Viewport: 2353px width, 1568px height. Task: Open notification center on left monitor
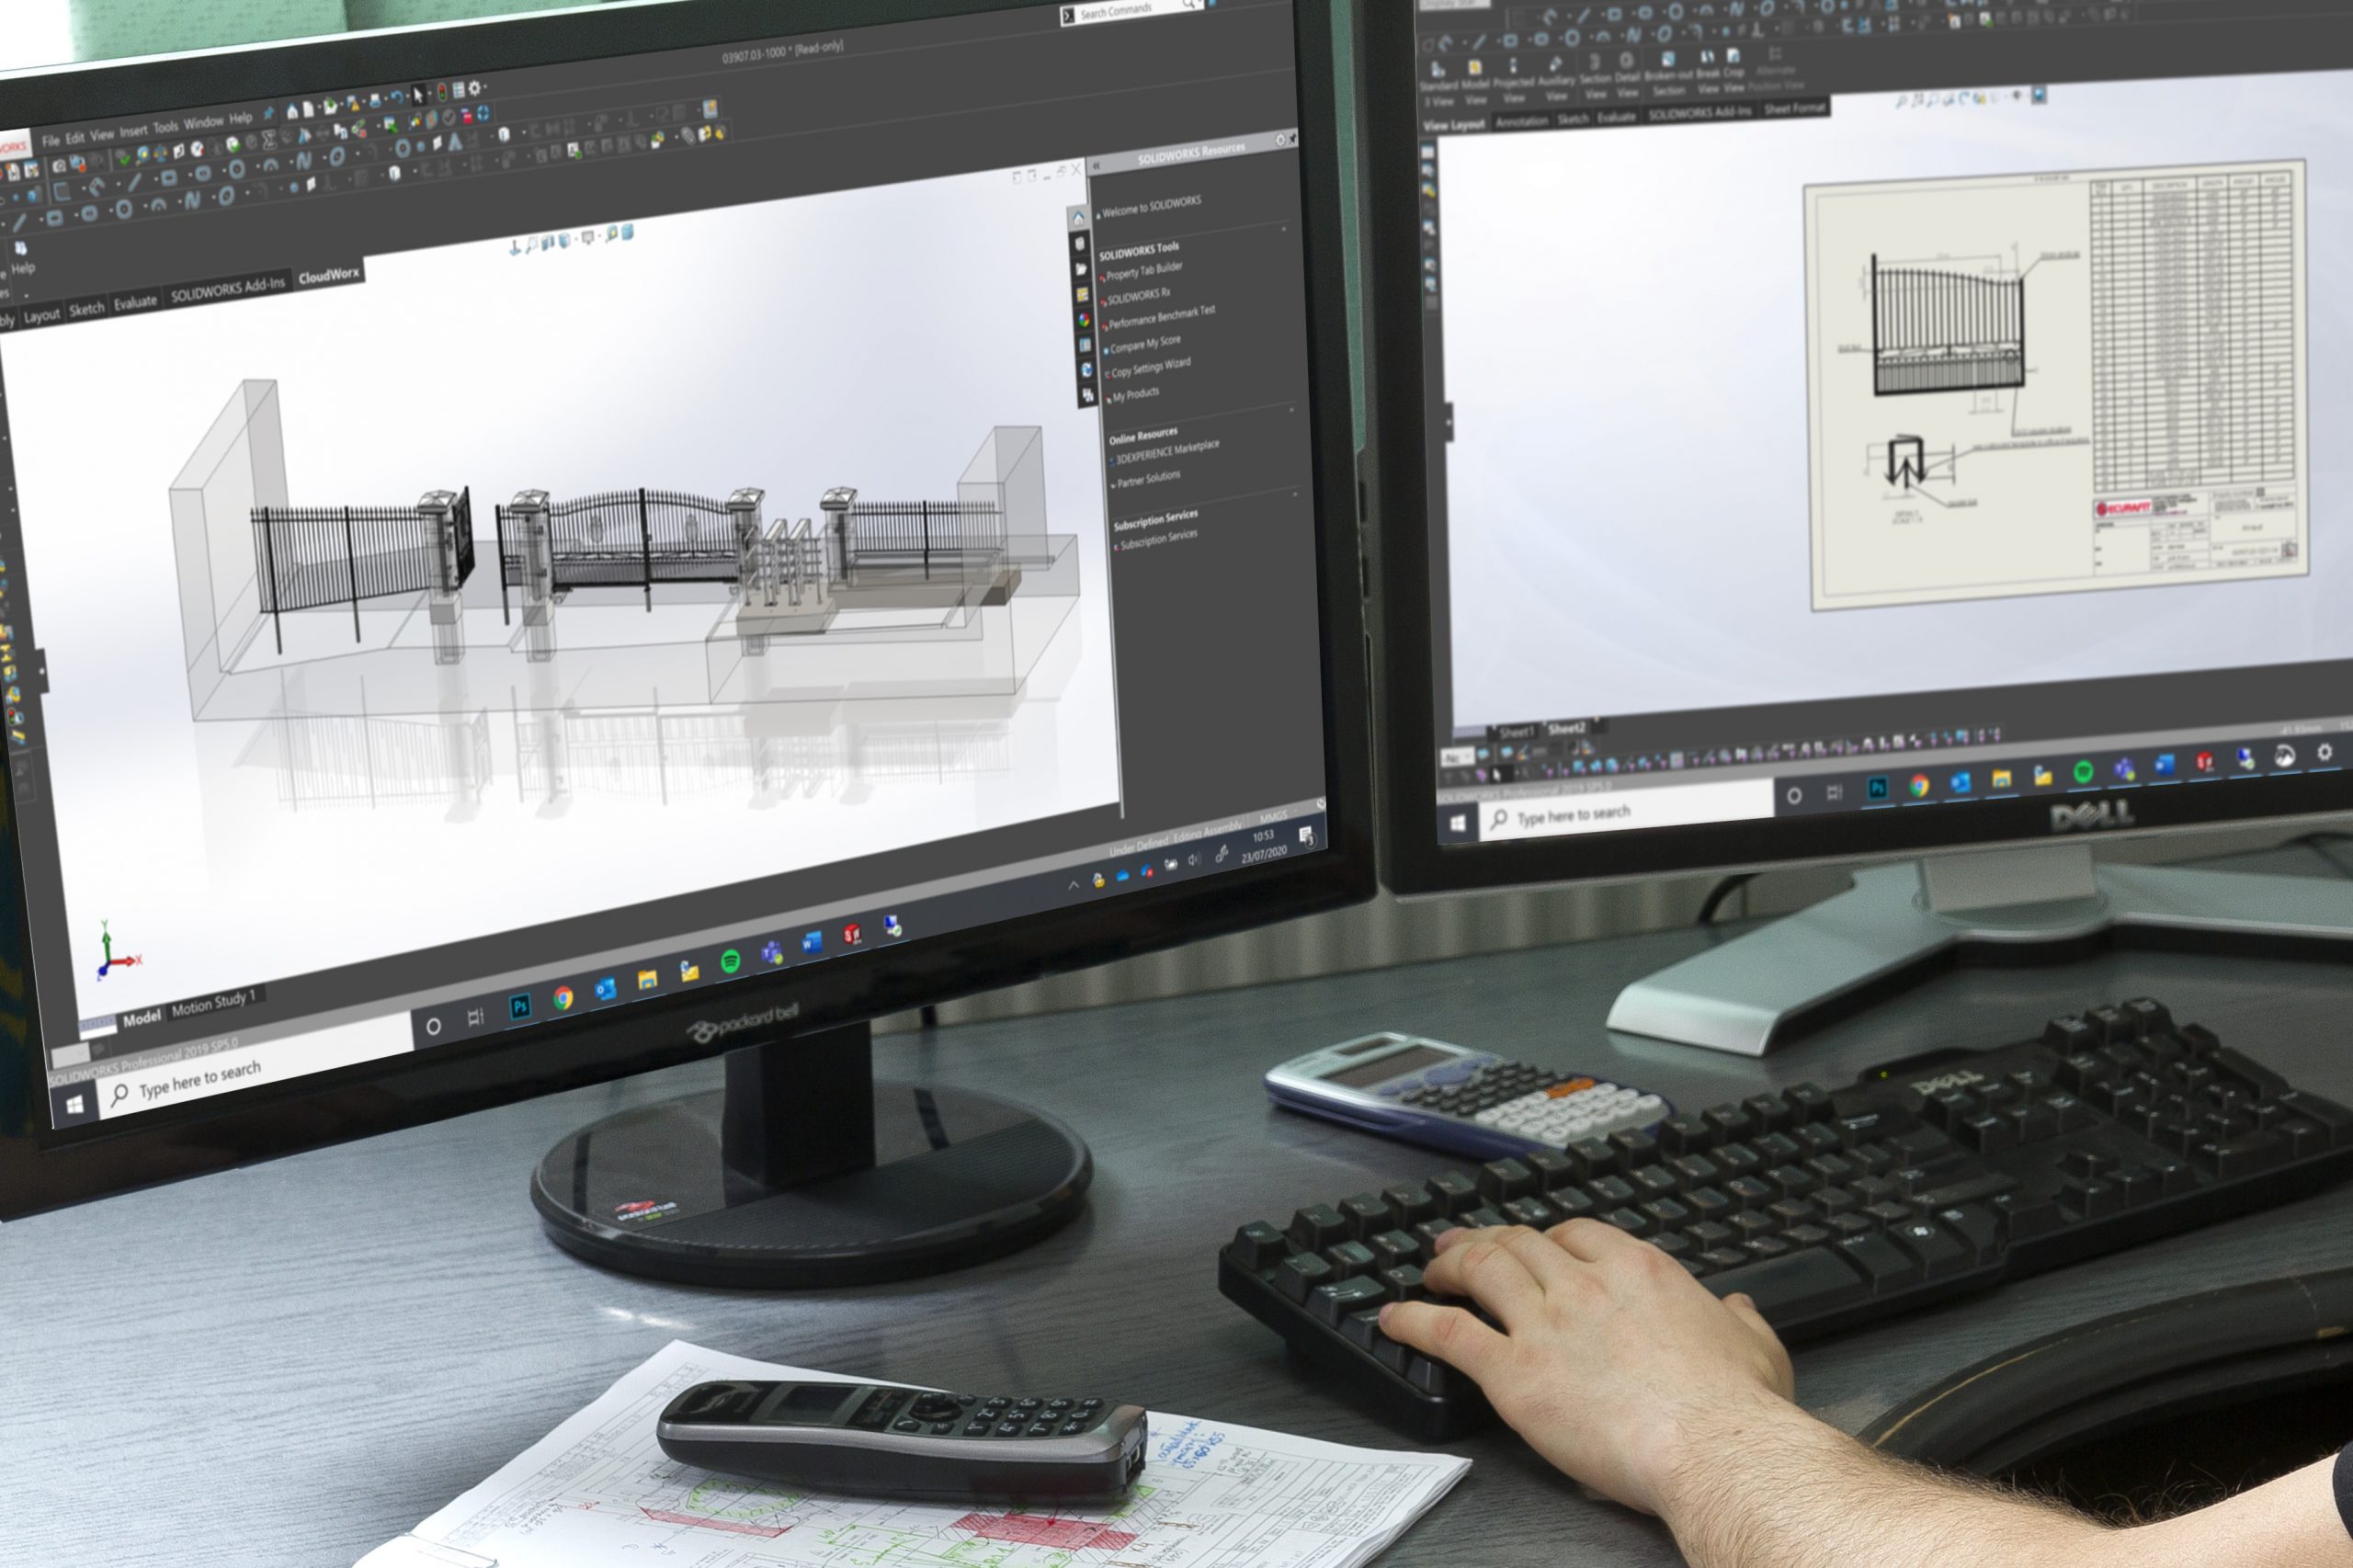click(1306, 836)
